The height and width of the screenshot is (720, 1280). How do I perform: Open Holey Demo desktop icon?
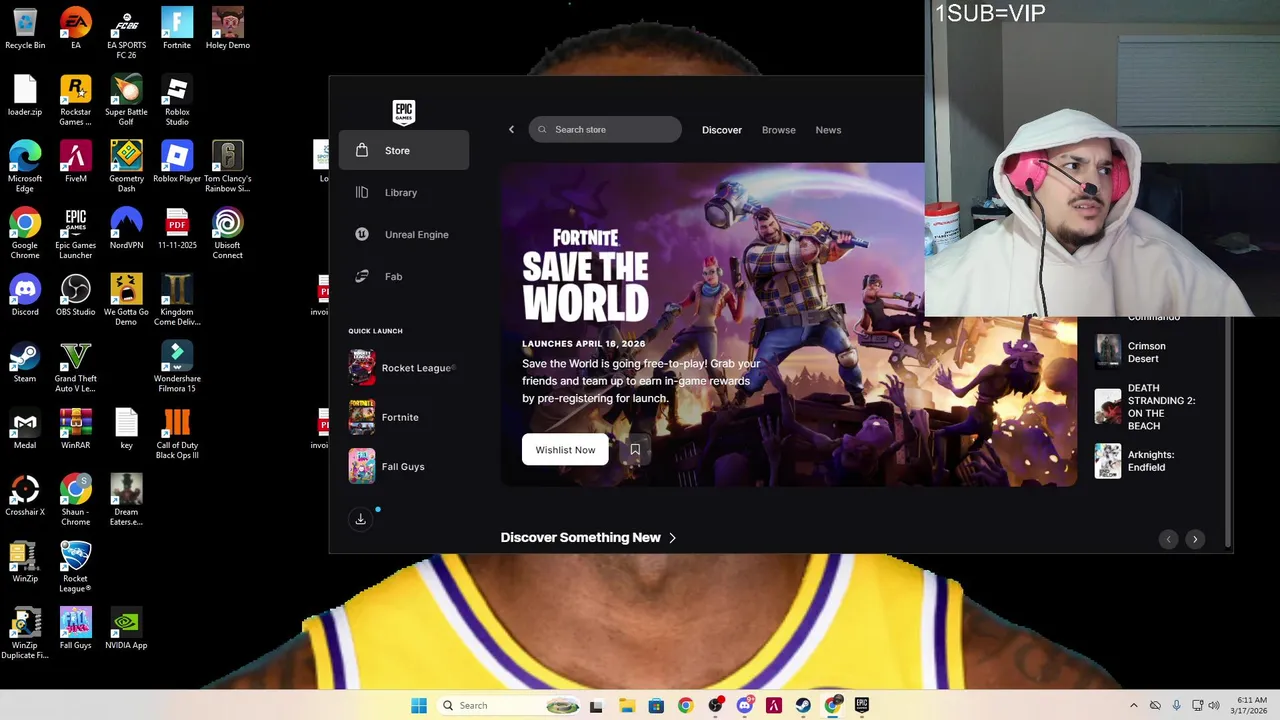227,30
